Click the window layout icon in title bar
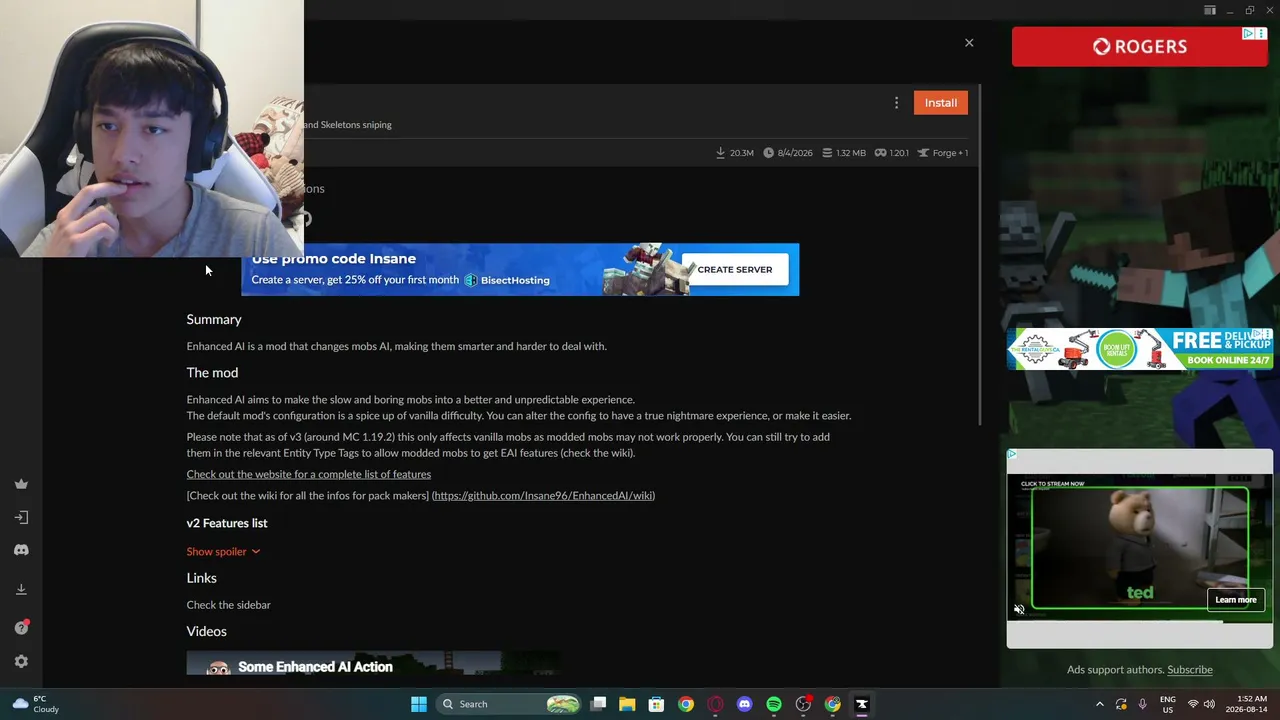The height and width of the screenshot is (720, 1280). pyautogui.click(x=1210, y=10)
